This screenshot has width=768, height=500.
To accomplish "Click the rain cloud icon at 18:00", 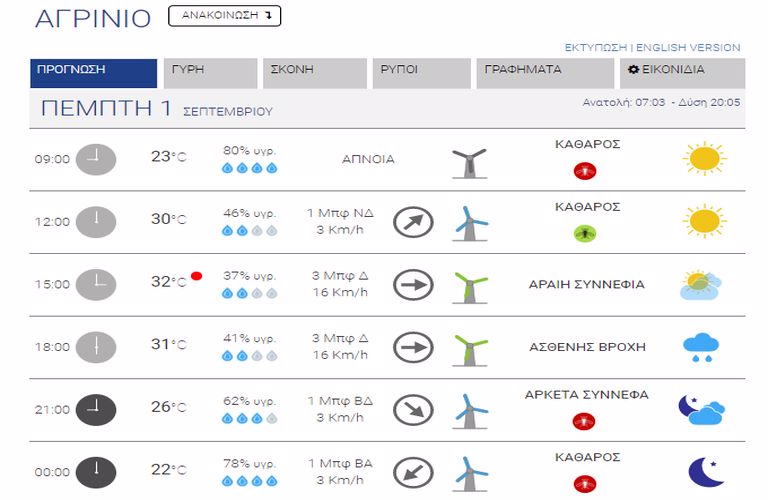I will 701,347.
